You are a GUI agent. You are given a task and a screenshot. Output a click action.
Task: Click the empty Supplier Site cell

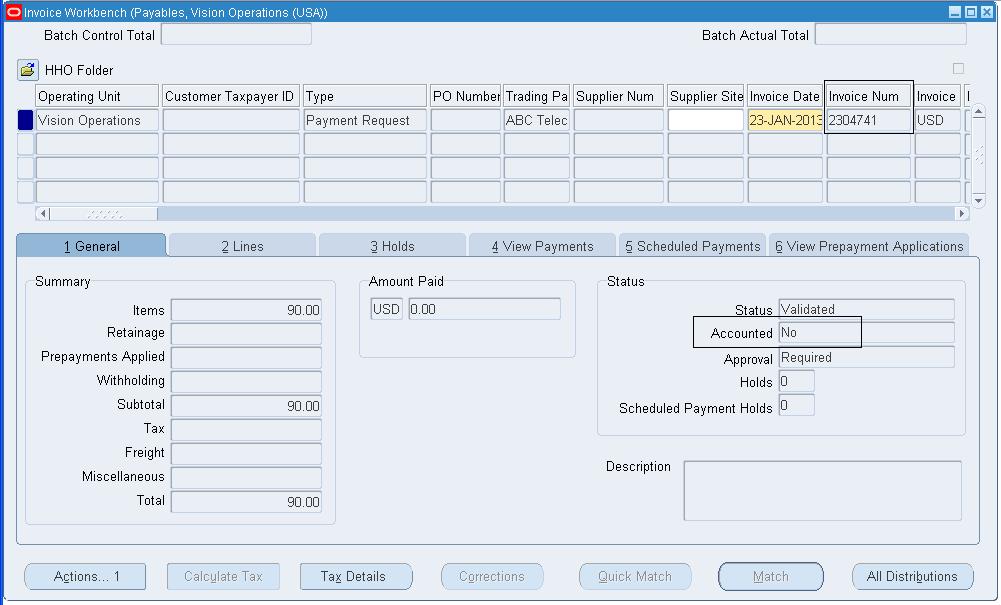pos(705,120)
